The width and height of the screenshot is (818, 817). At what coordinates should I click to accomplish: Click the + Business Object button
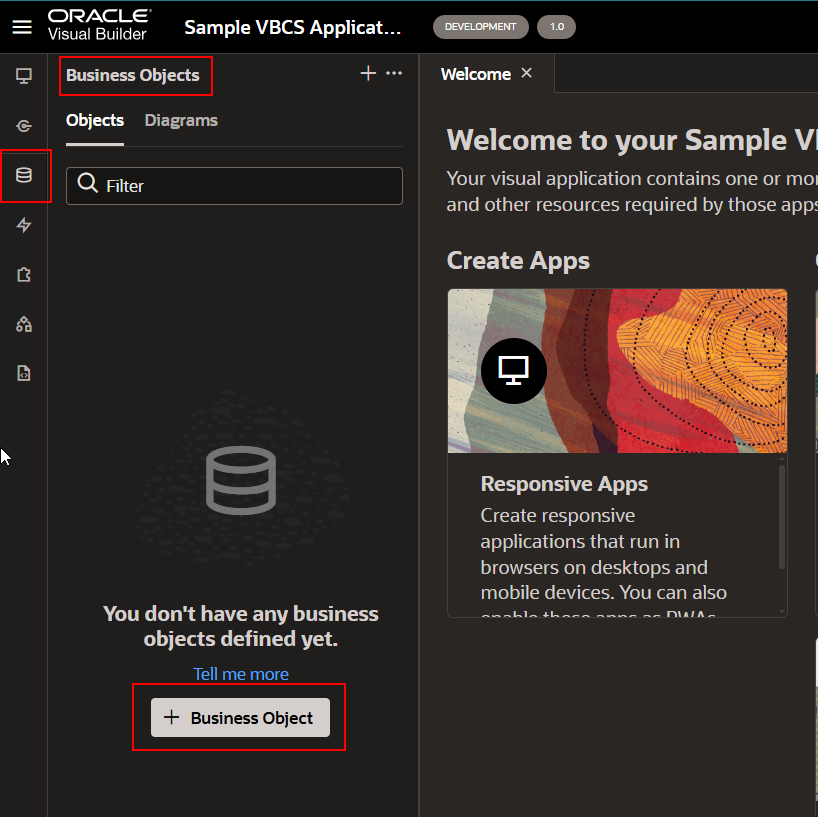pyautogui.click(x=240, y=717)
